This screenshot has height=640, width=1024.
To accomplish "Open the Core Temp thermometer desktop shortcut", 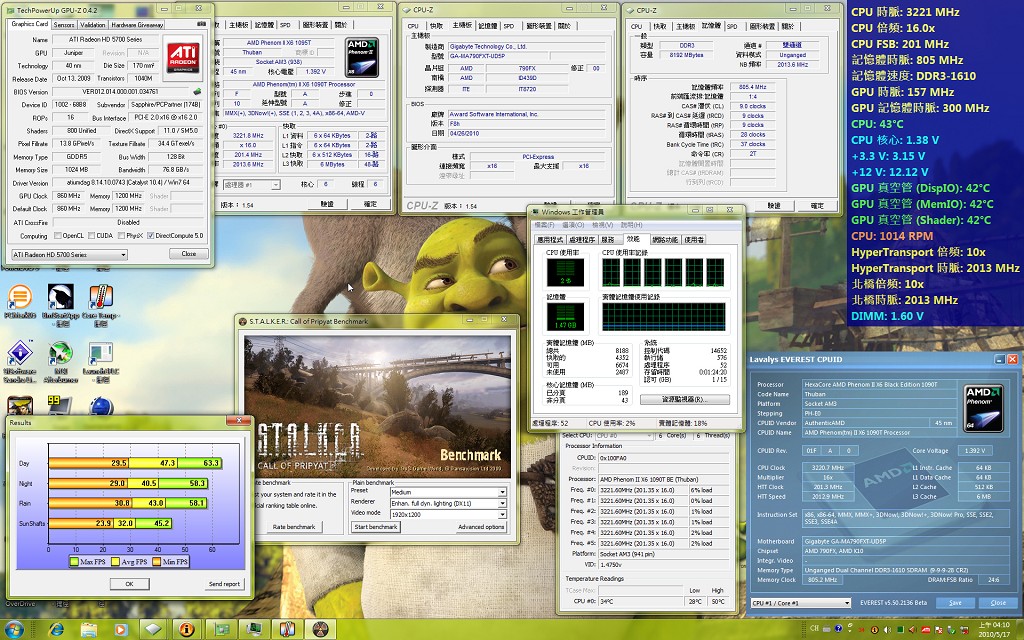I will (x=100, y=304).
